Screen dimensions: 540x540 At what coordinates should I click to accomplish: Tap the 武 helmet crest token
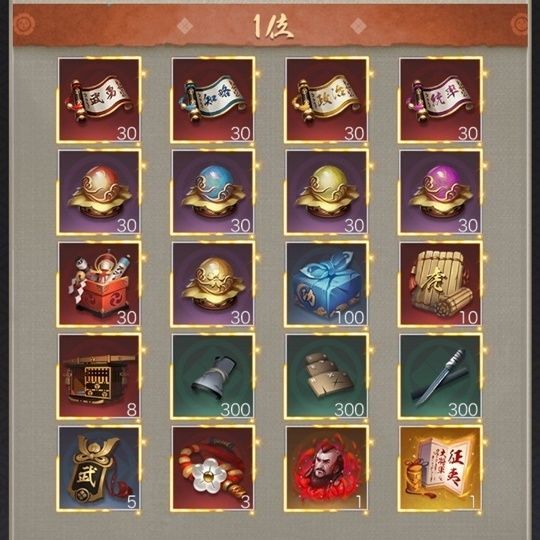(99, 468)
